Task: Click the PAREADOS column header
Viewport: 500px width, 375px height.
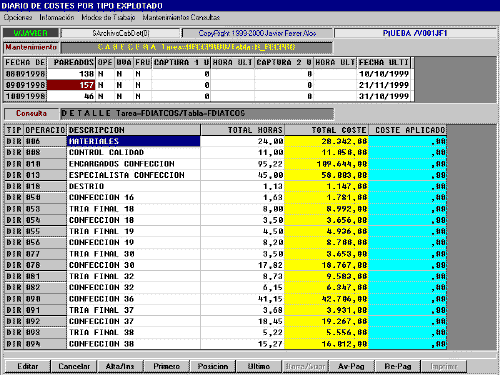Action: pos(71,63)
